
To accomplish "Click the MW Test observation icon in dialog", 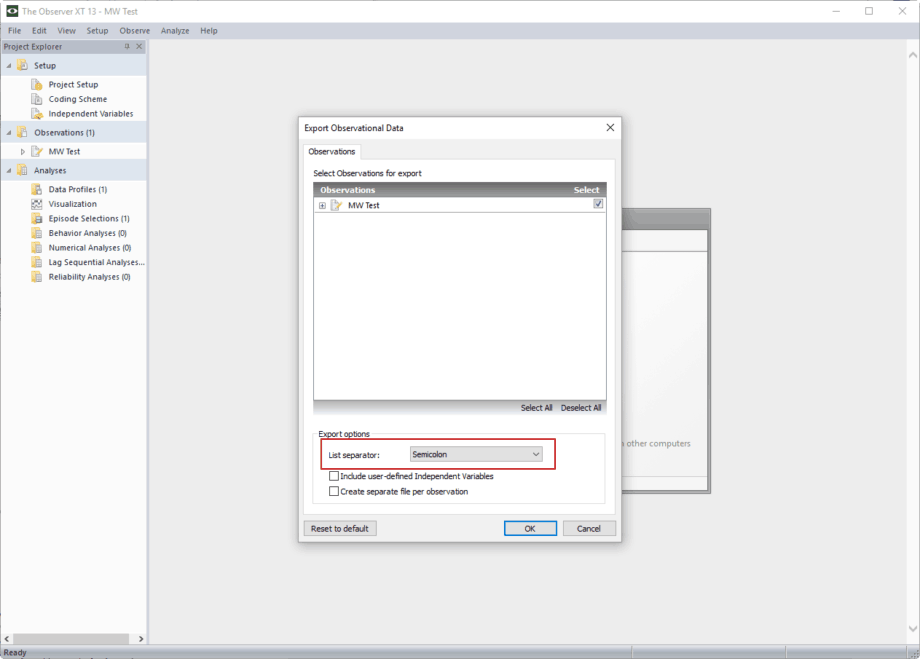I will click(337, 205).
